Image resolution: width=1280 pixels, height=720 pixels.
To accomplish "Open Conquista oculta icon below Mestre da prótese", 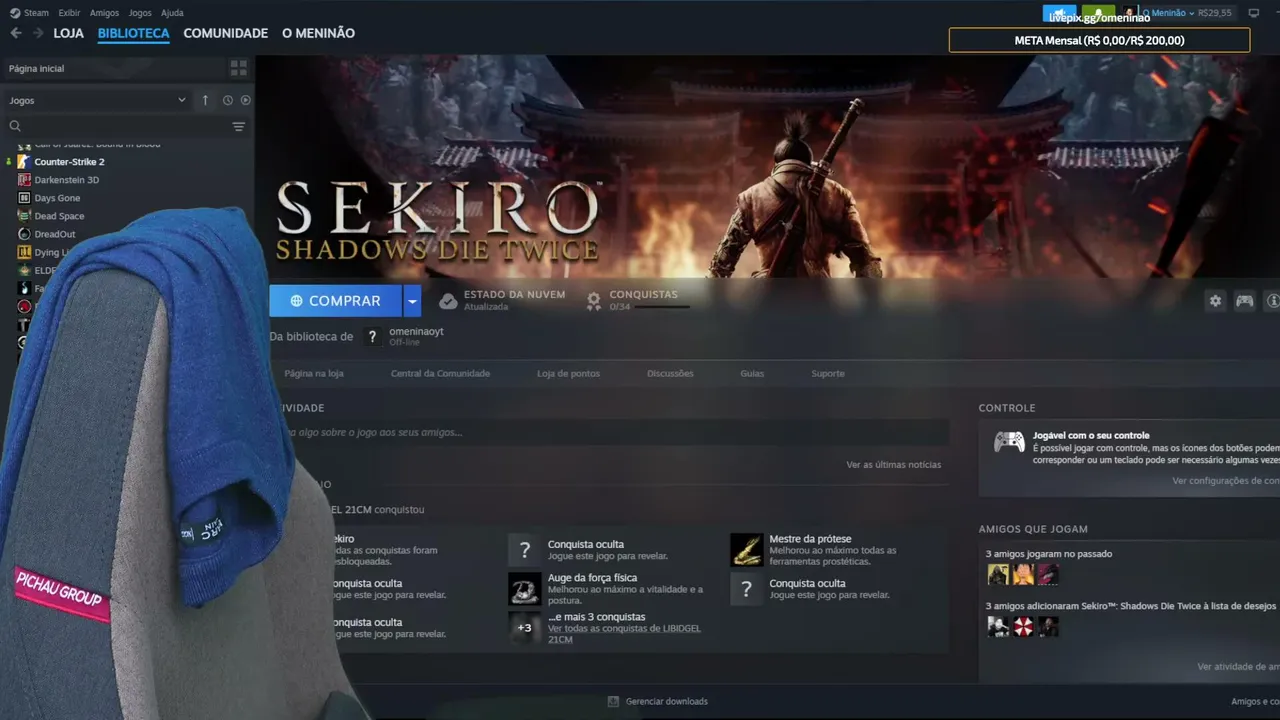I will tap(746, 589).
